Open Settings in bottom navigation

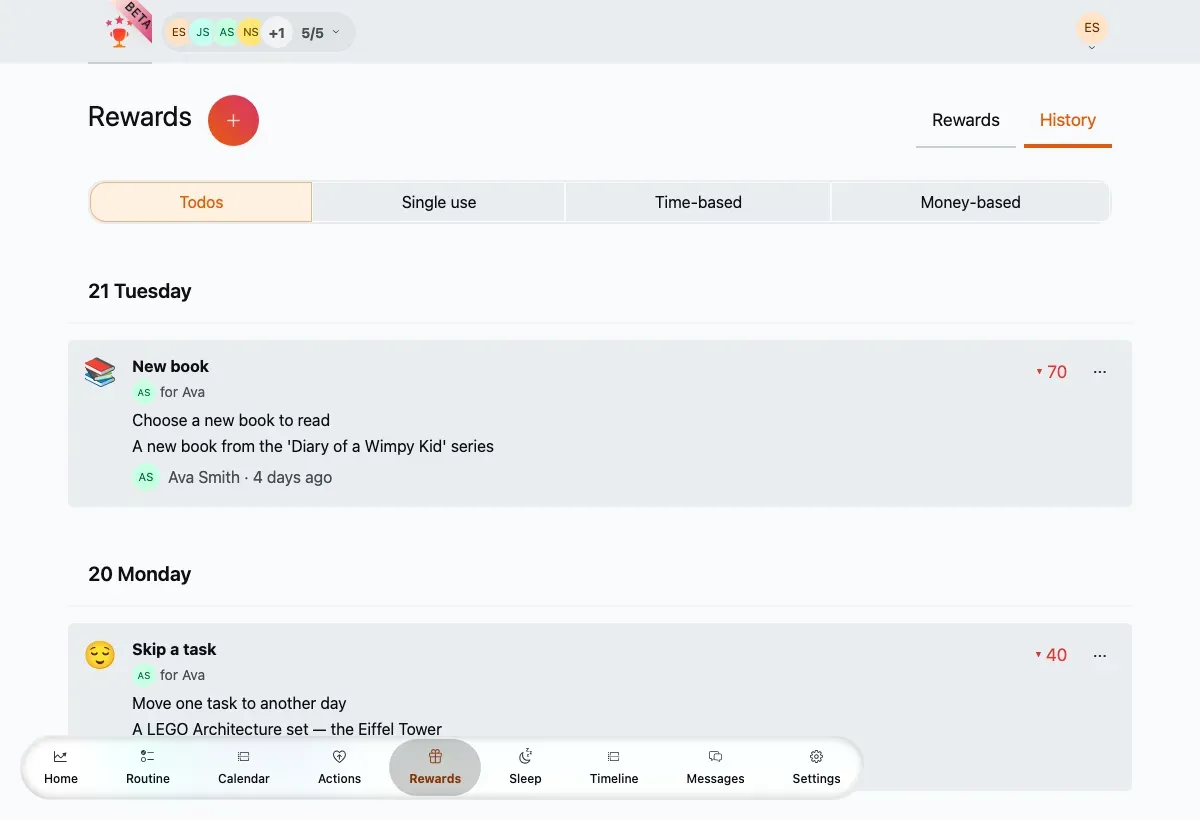(x=816, y=767)
